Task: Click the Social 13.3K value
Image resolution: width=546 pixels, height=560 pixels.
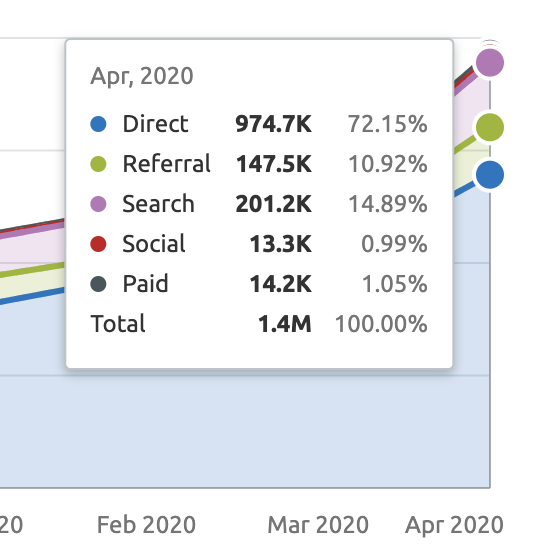Action: click(280, 244)
